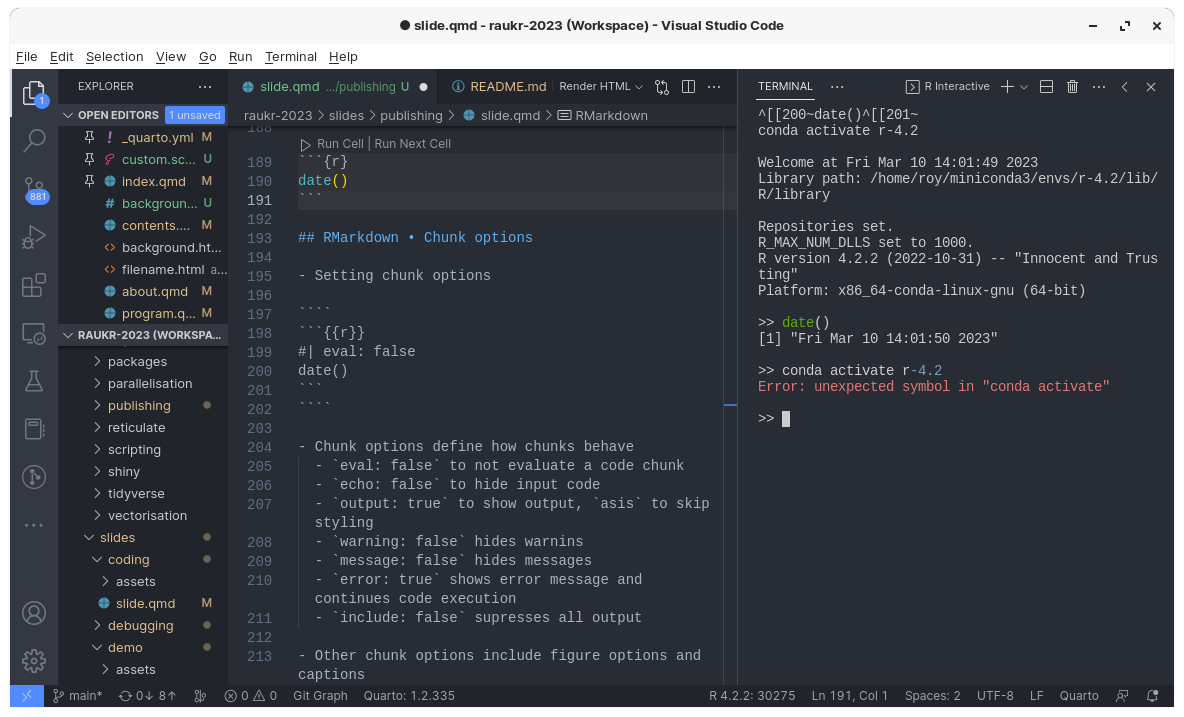Switch to the README.md tab

pyautogui.click(x=508, y=87)
